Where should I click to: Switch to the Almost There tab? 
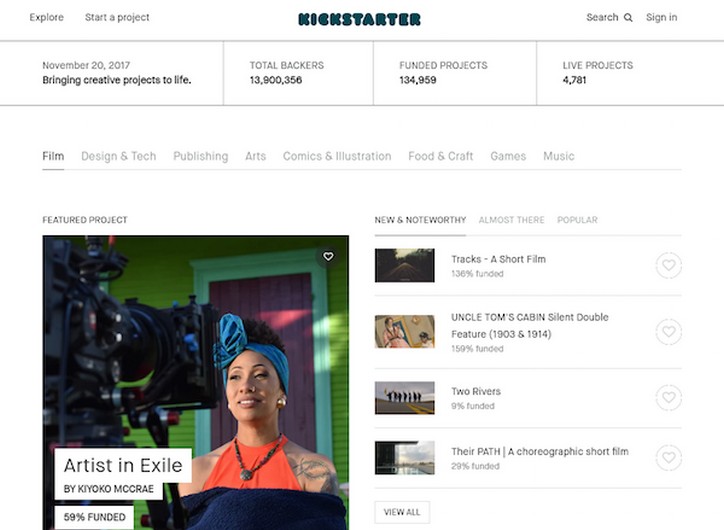point(512,220)
